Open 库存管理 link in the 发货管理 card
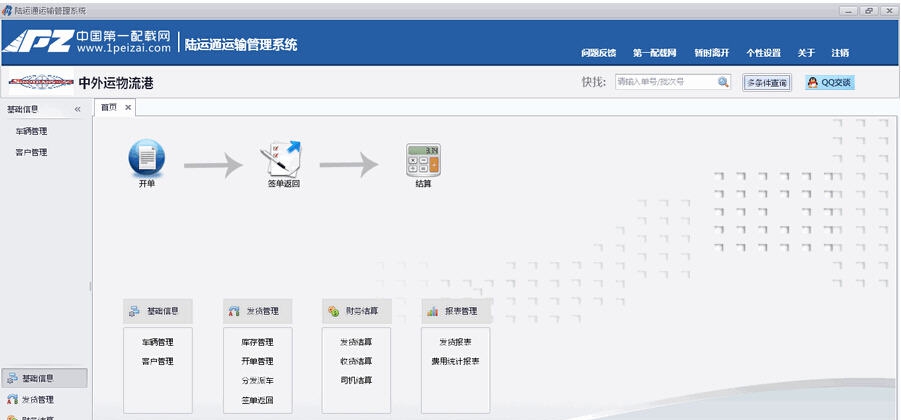 point(257,342)
